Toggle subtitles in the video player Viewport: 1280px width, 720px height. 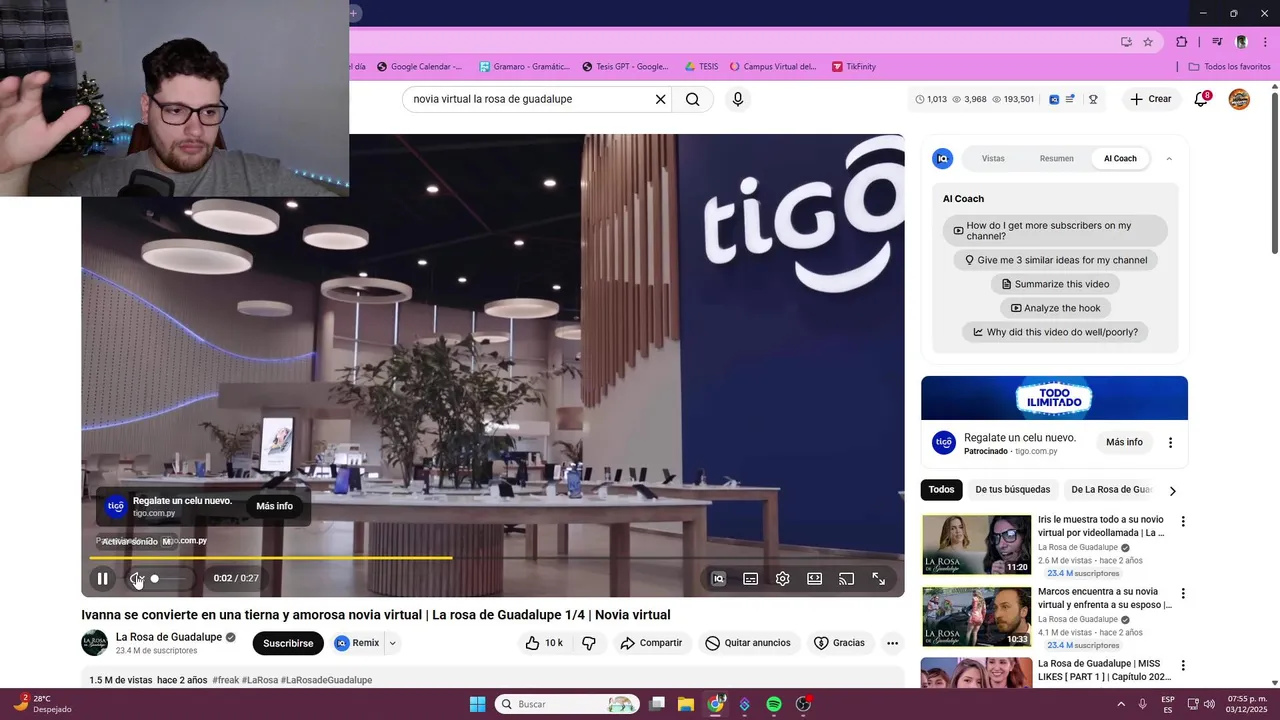pos(750,578)
